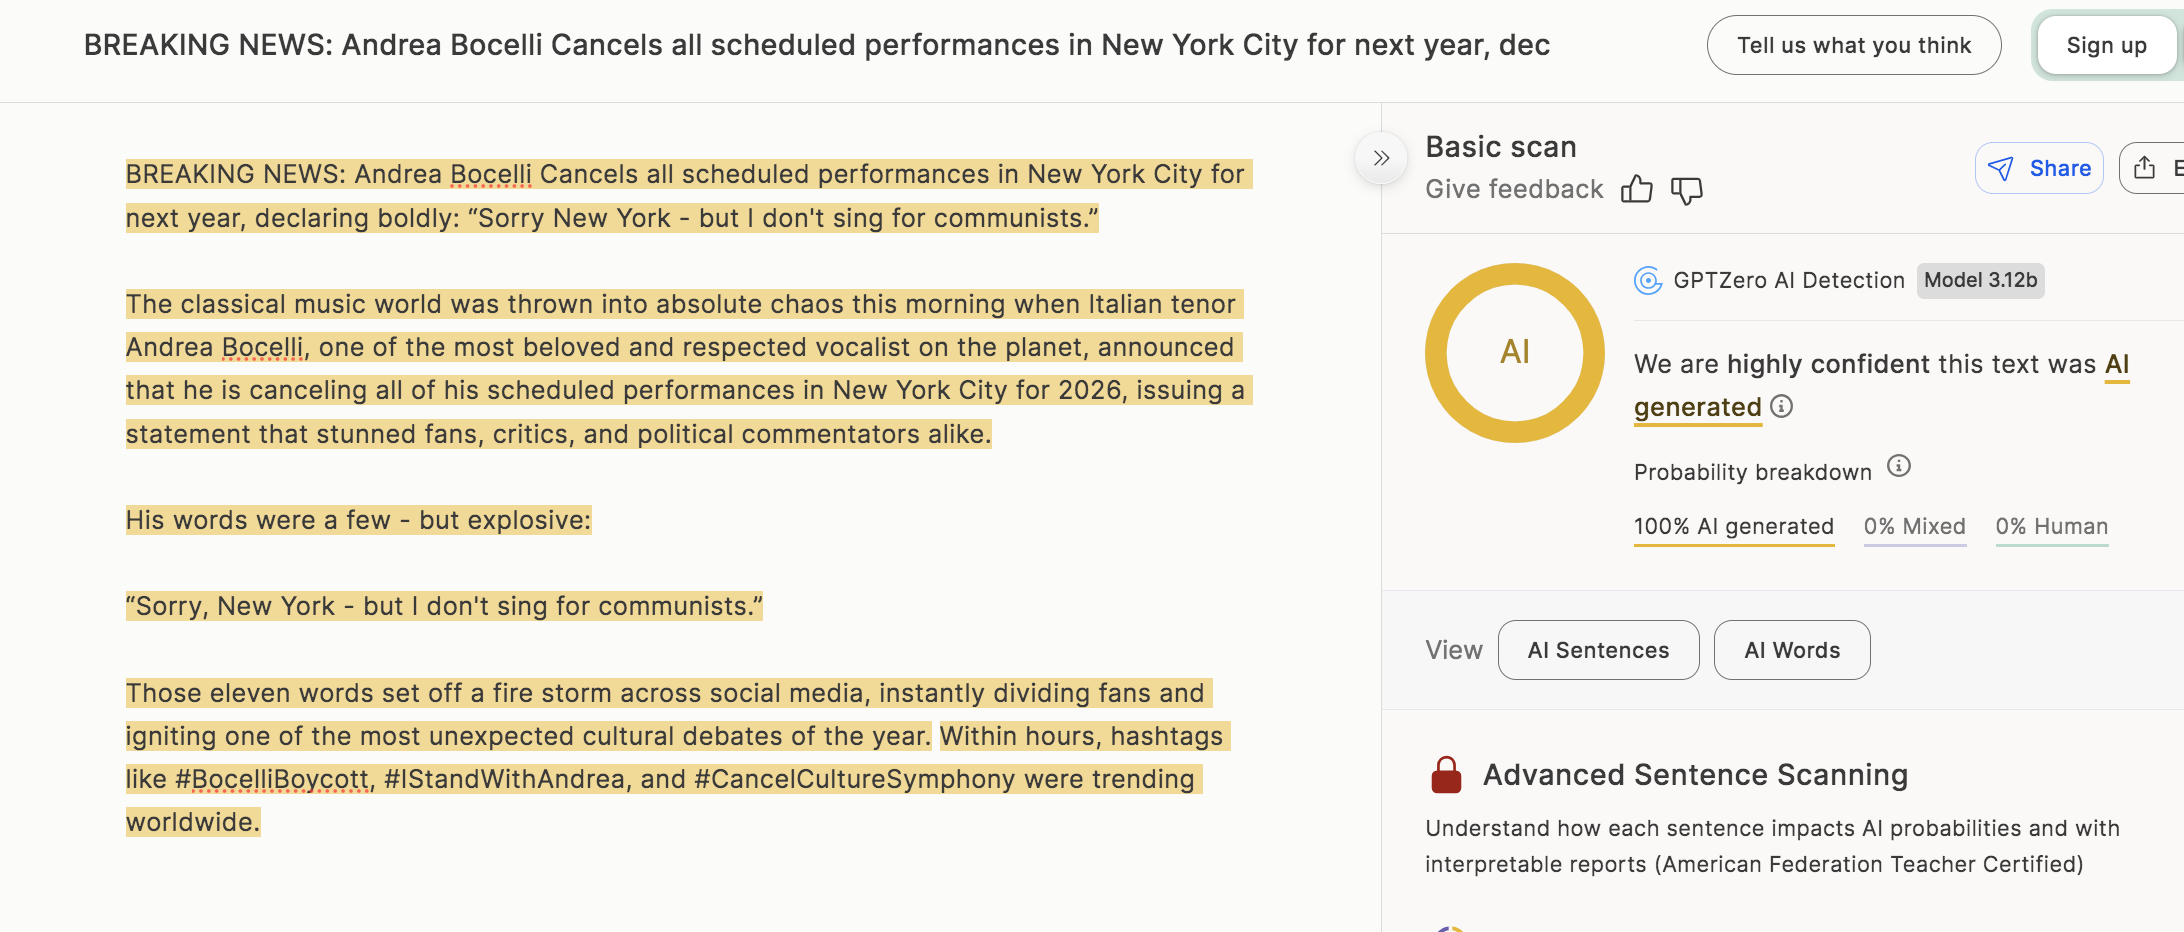This screenshot has width=2184, height=932.
Task: Click the paper-plane Share button
Action: tap(2039, 168)
